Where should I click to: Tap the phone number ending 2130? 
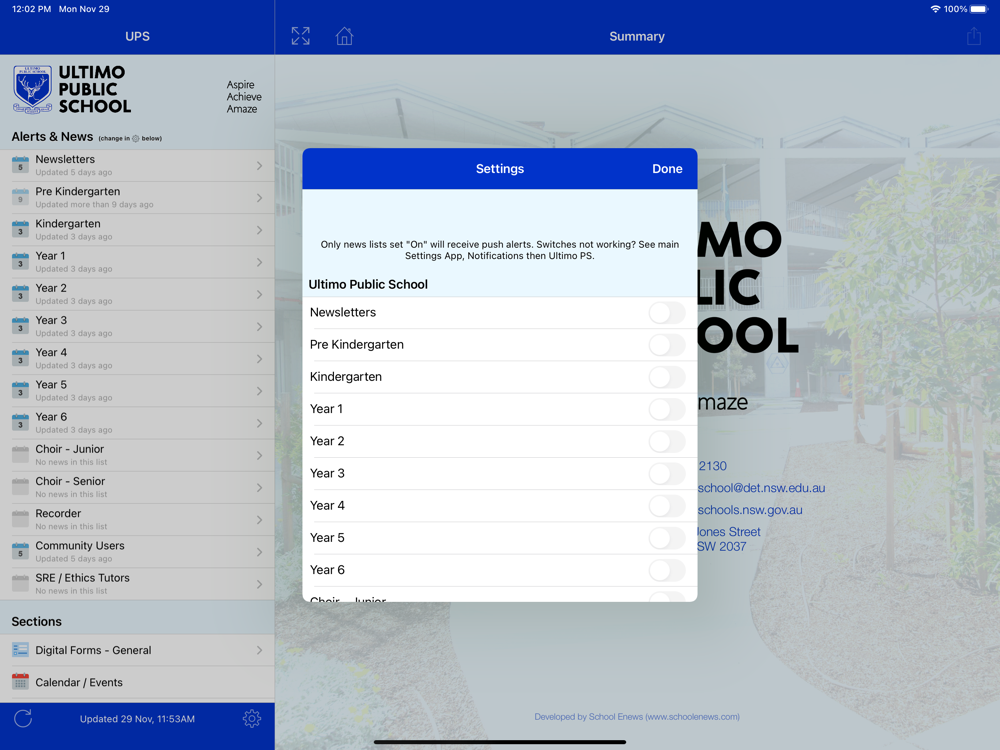pos(712,466)
